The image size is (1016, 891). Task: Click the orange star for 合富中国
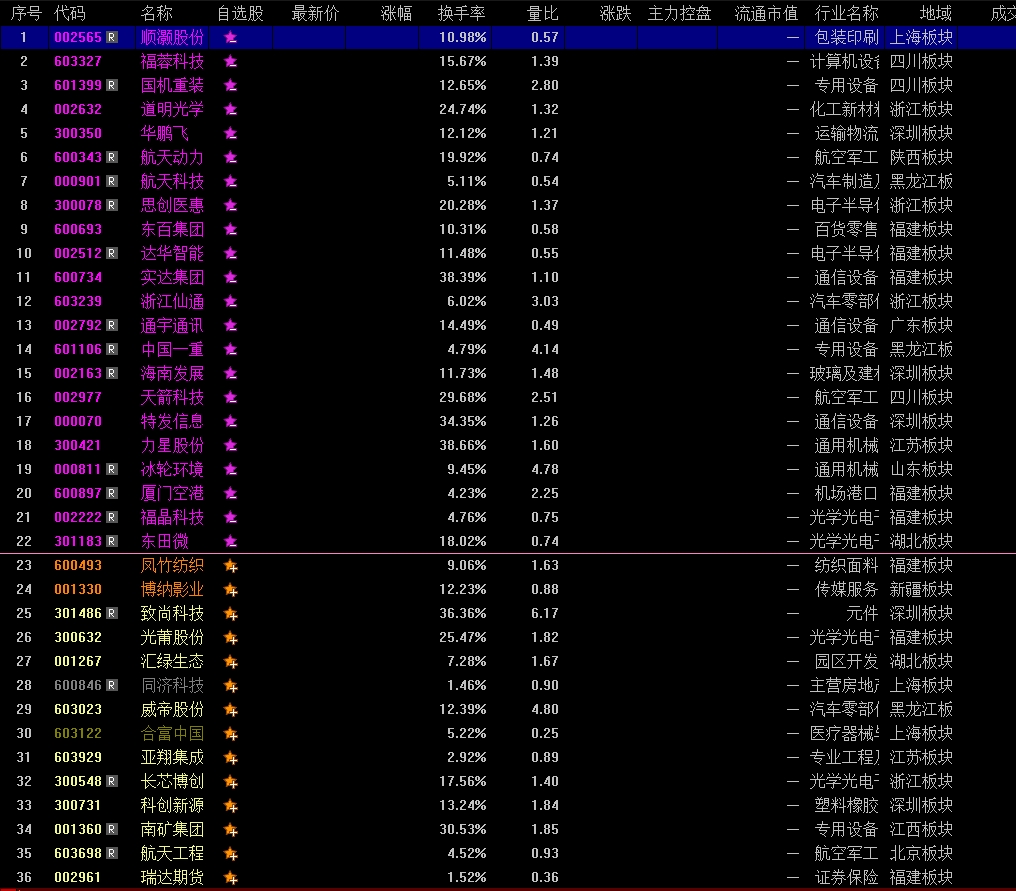[231, 734]
